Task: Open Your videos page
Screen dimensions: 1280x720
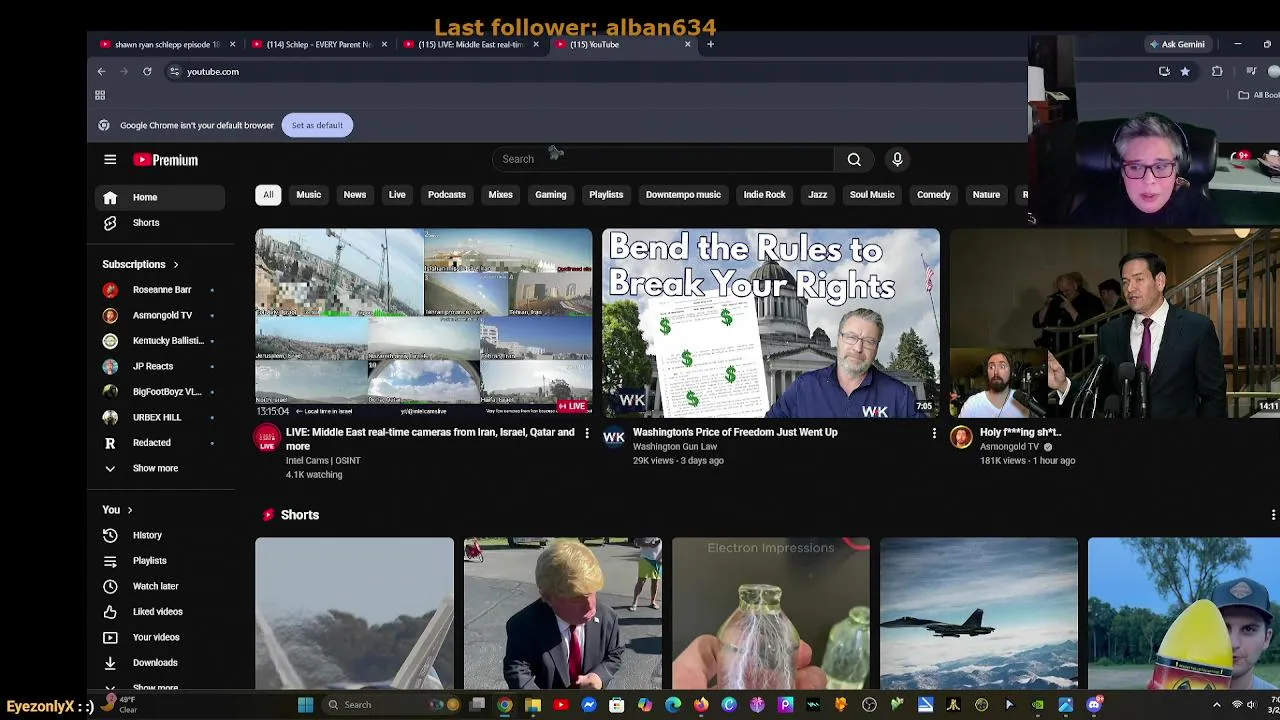Action: coord(160,637)
